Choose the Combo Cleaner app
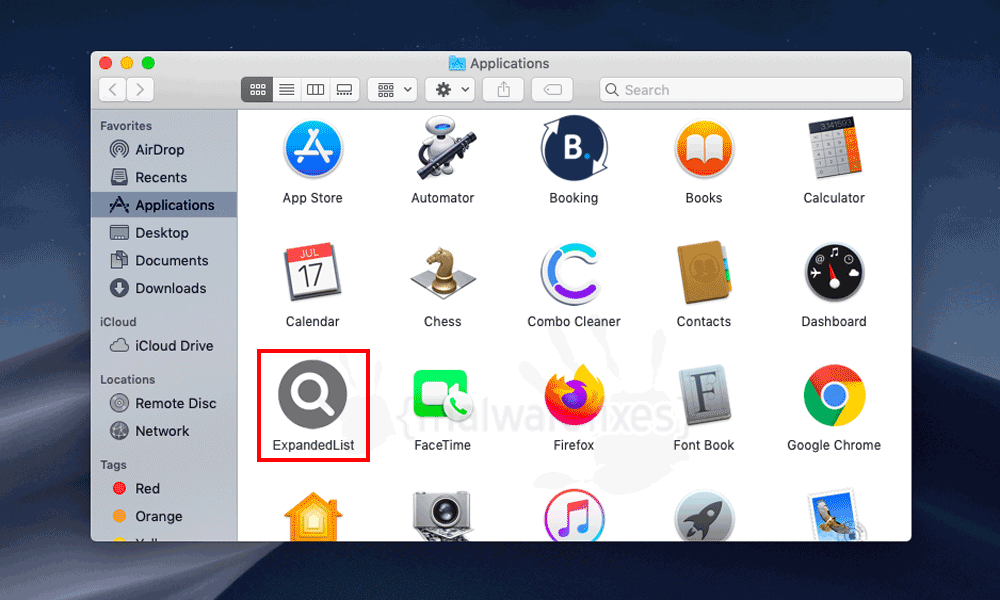The height and width of the screenshot is (600, 1000). coord(573,274)
